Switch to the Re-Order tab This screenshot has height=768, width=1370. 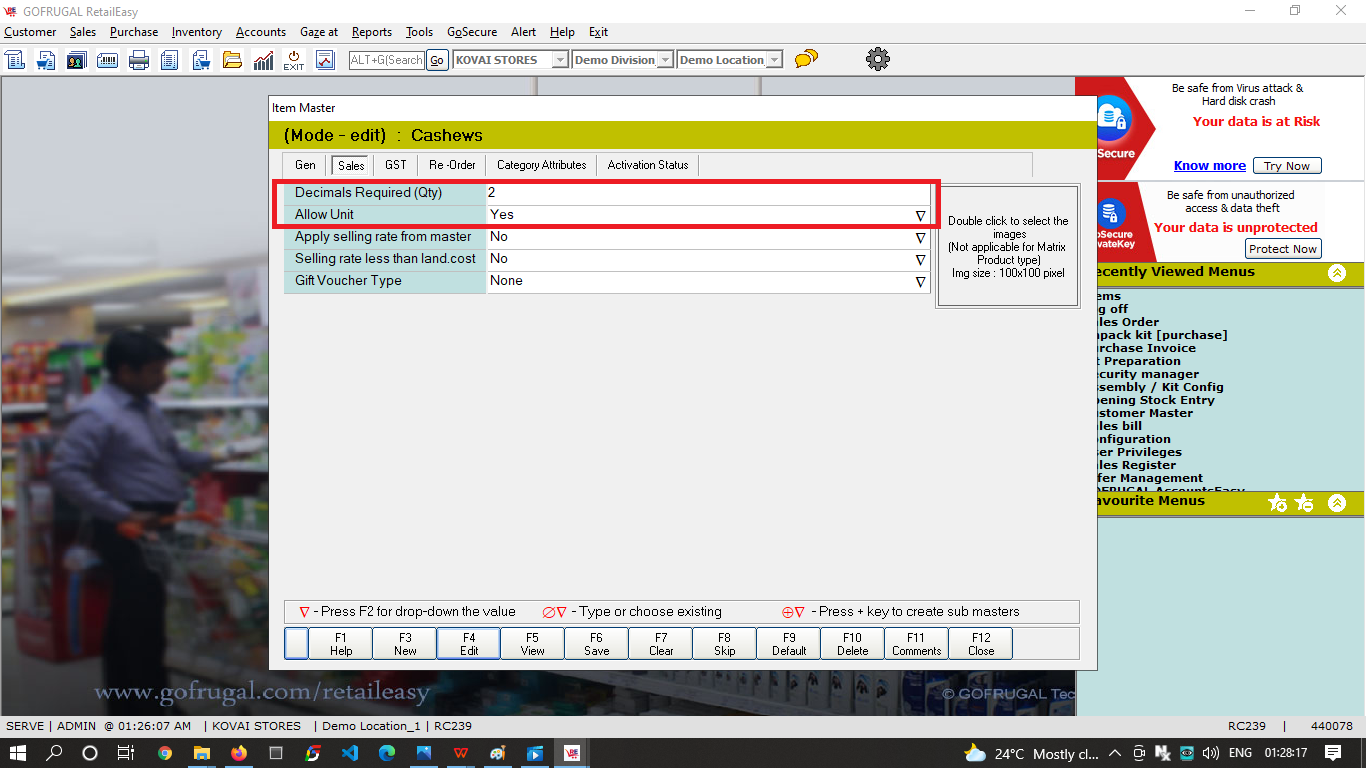pyautogui.click(x=452, y=165)
